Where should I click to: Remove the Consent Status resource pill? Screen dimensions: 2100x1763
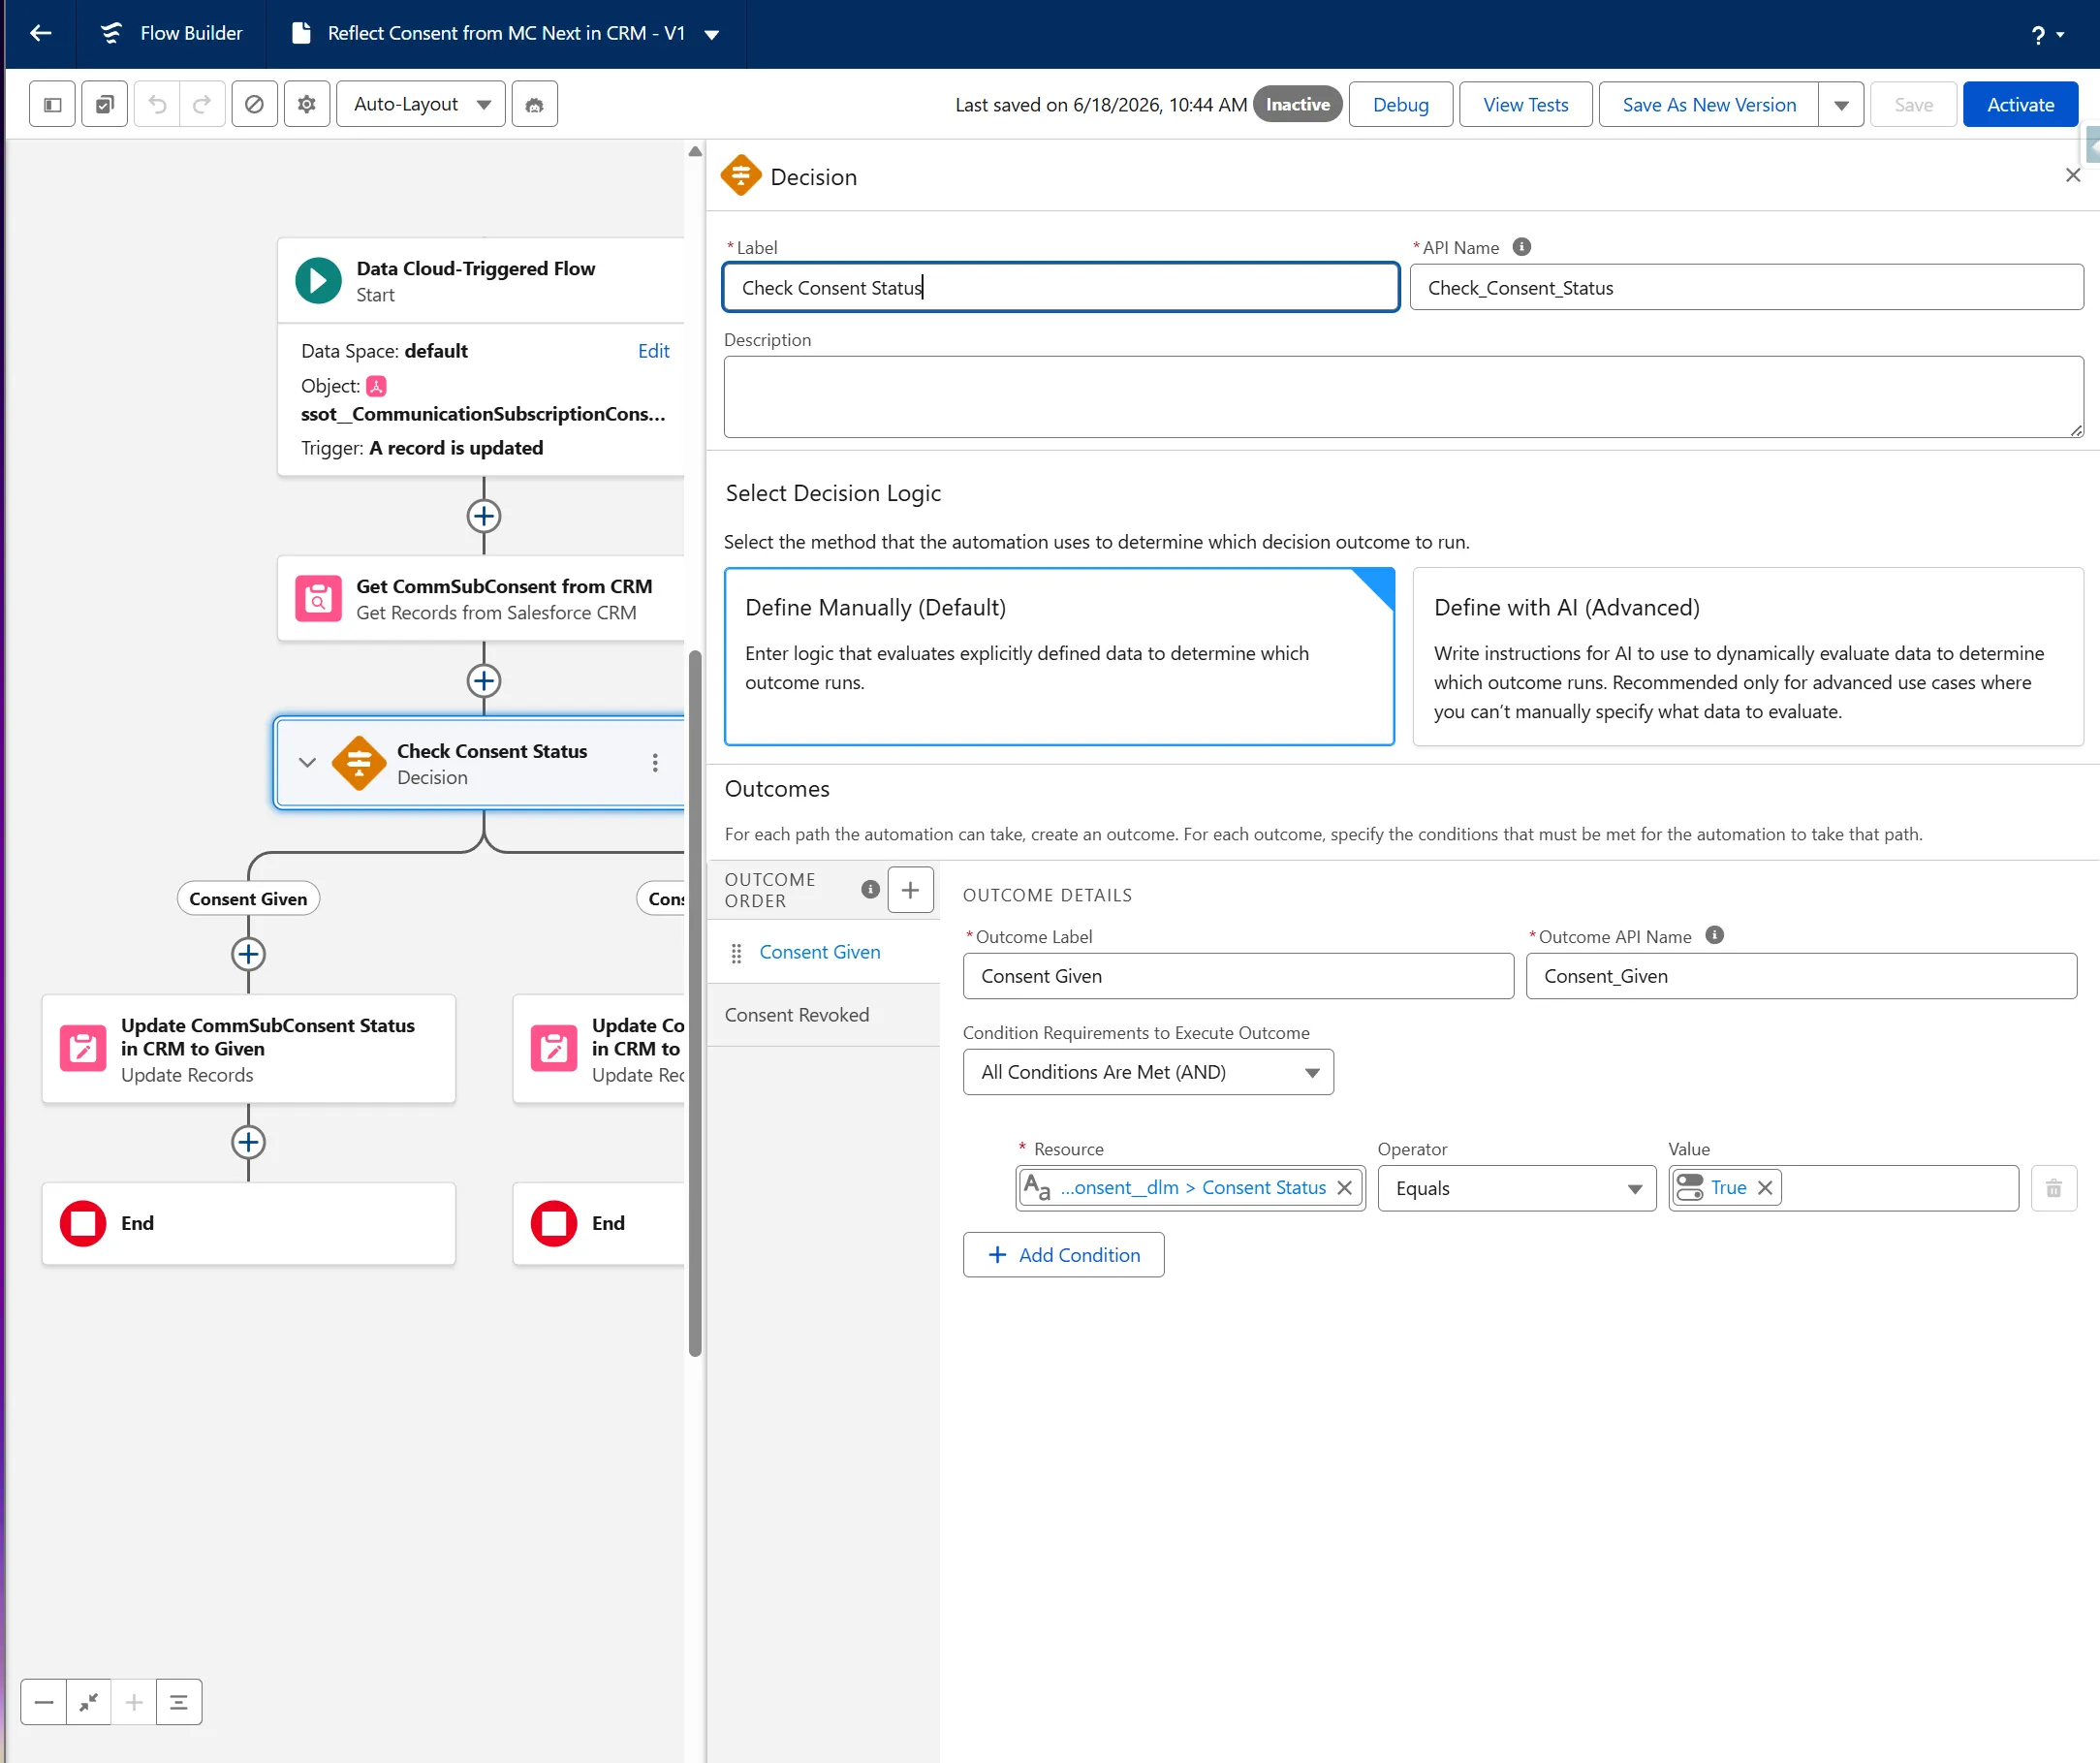tap(1344, 1188)
